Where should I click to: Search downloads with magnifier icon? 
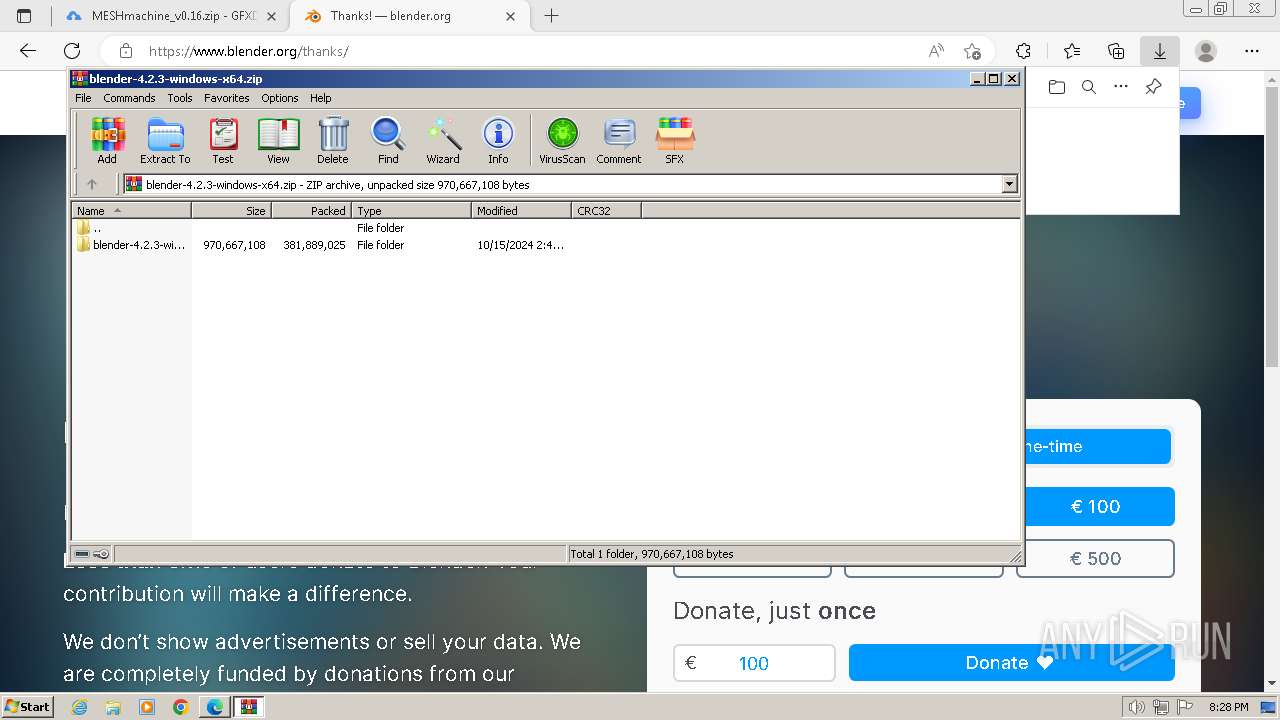pyautogui.click(x=1089, y=87)
